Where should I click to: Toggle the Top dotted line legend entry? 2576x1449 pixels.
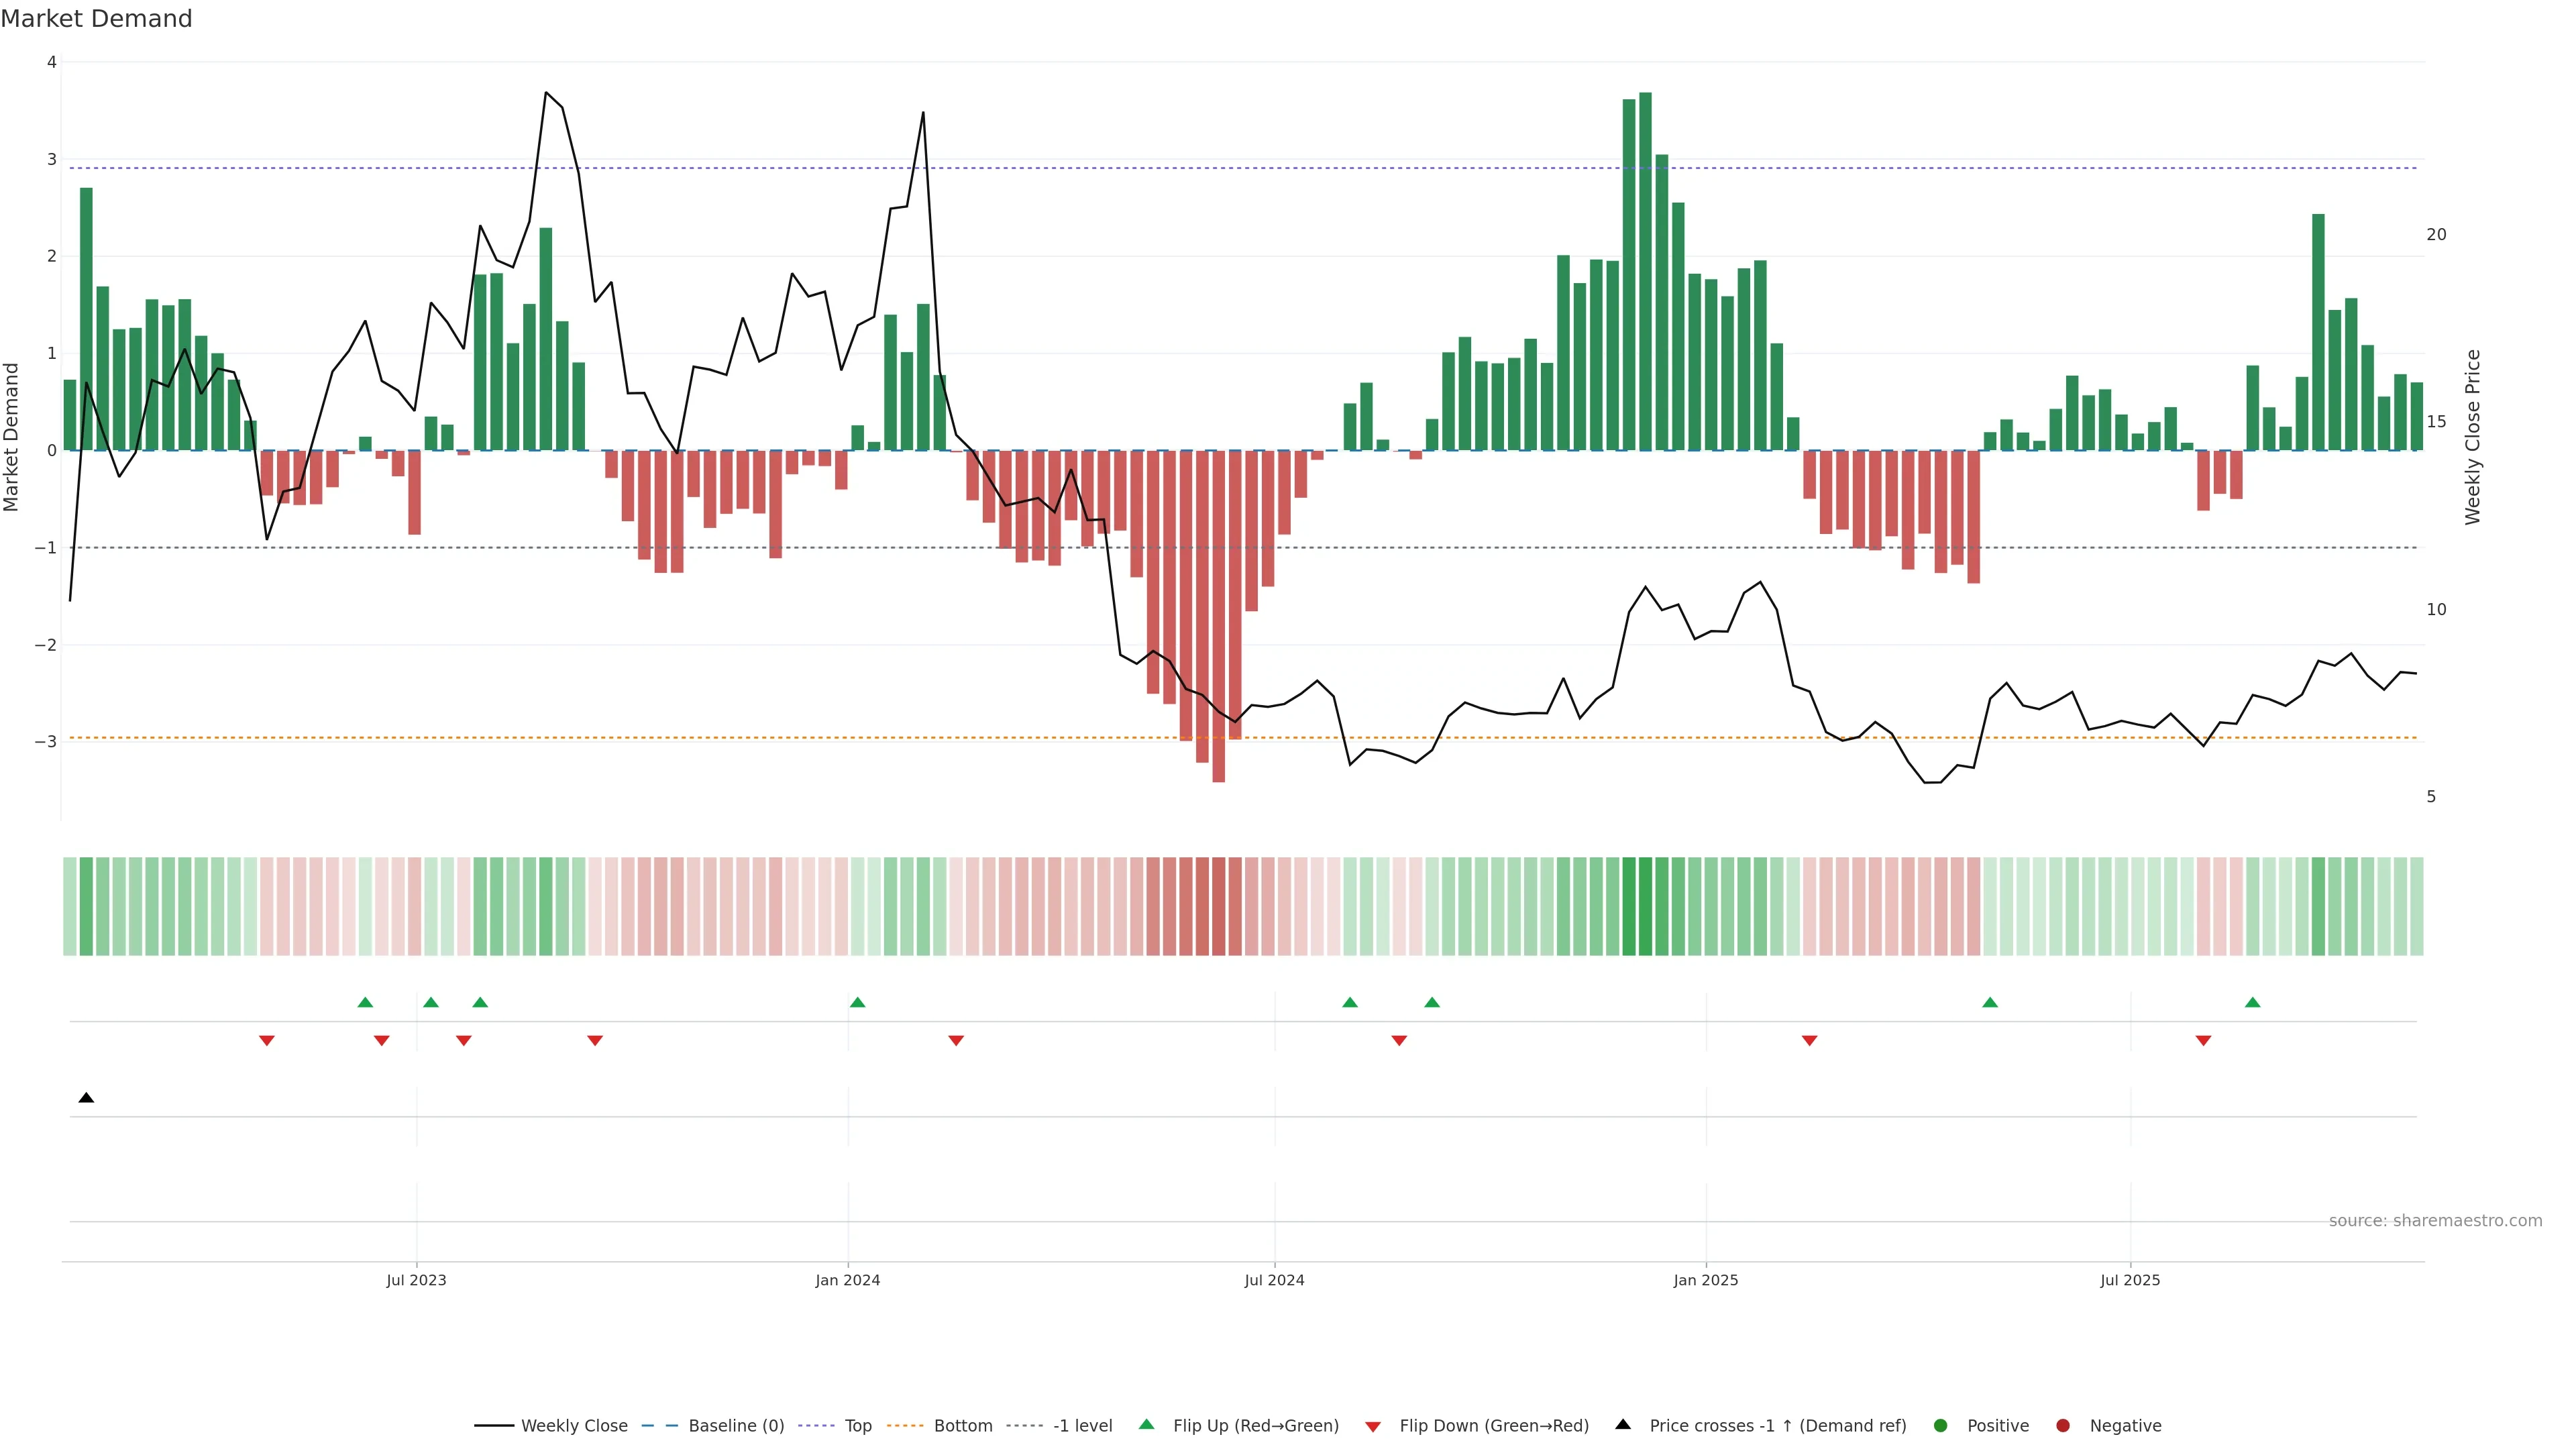857,1425
